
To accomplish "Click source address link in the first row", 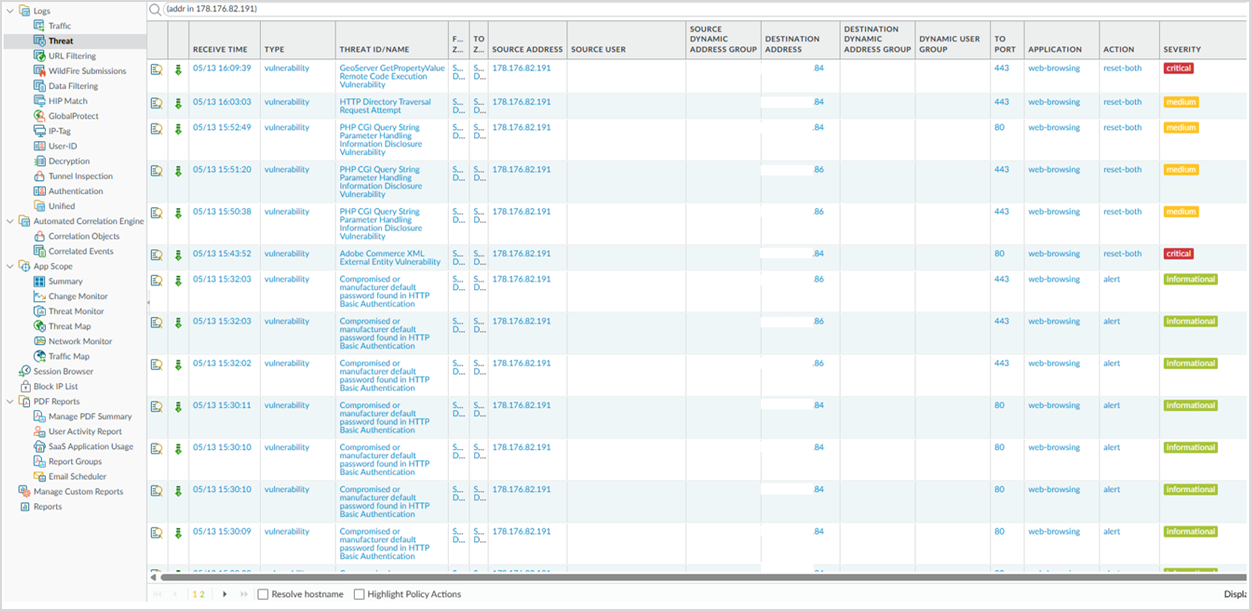I will click(521, 68).
